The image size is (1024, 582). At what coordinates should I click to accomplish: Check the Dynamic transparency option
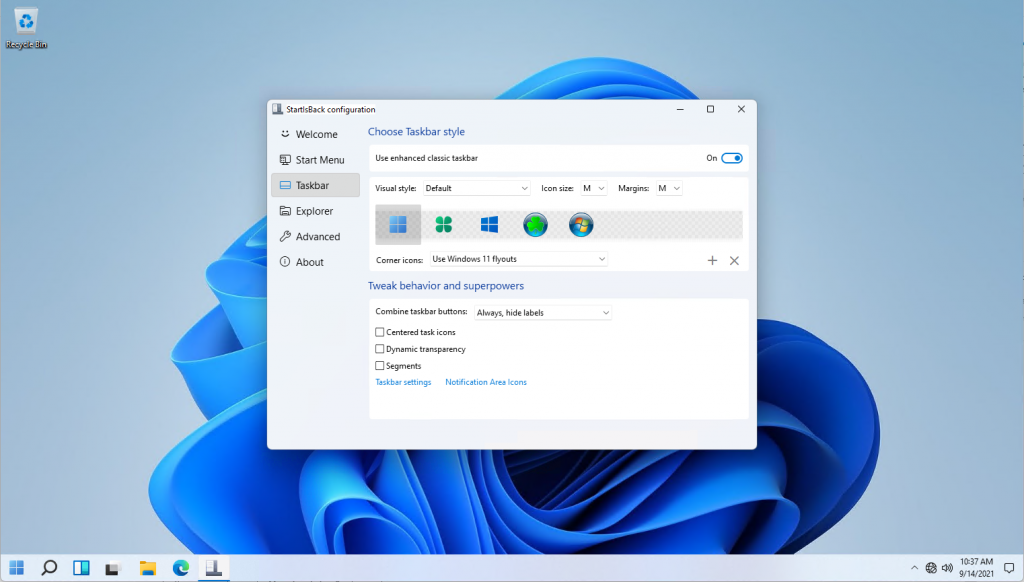380,349
